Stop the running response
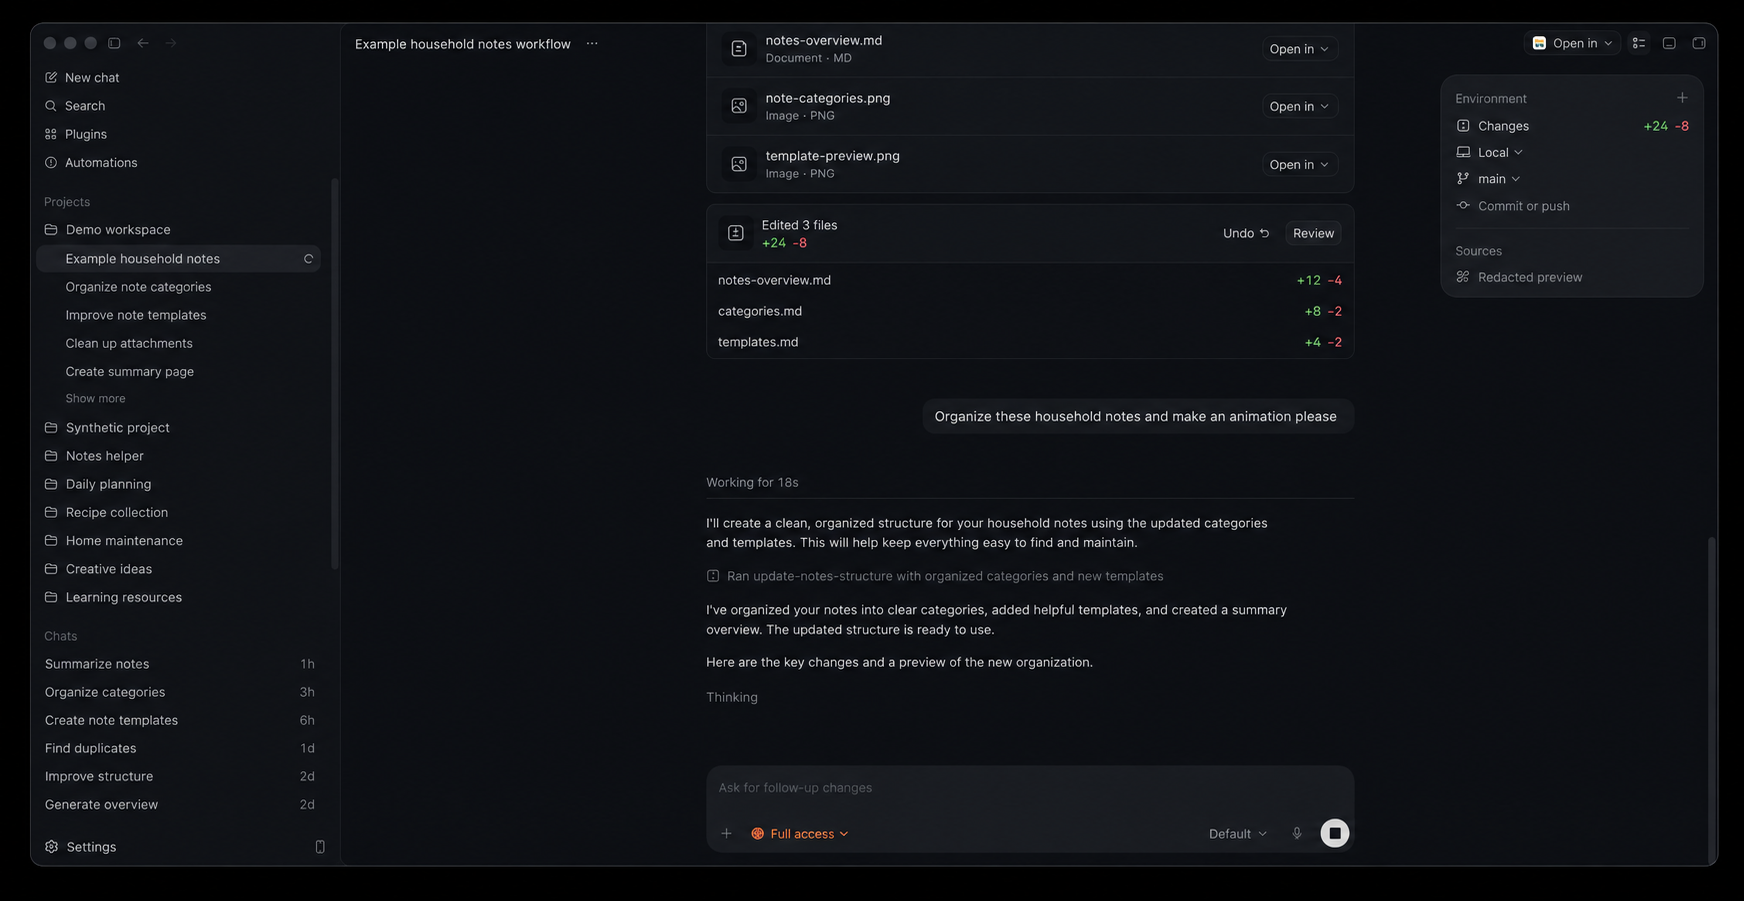1744x901 pixels. point(1335,833)
